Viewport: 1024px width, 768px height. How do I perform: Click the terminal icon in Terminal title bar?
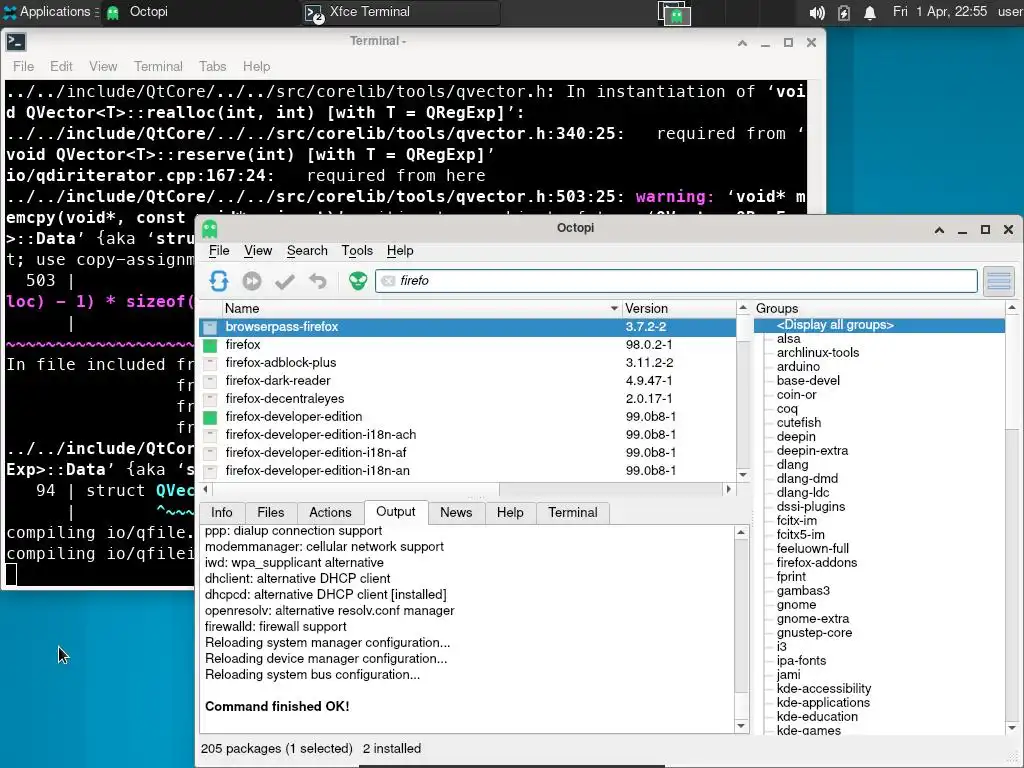tap(16, 42)
